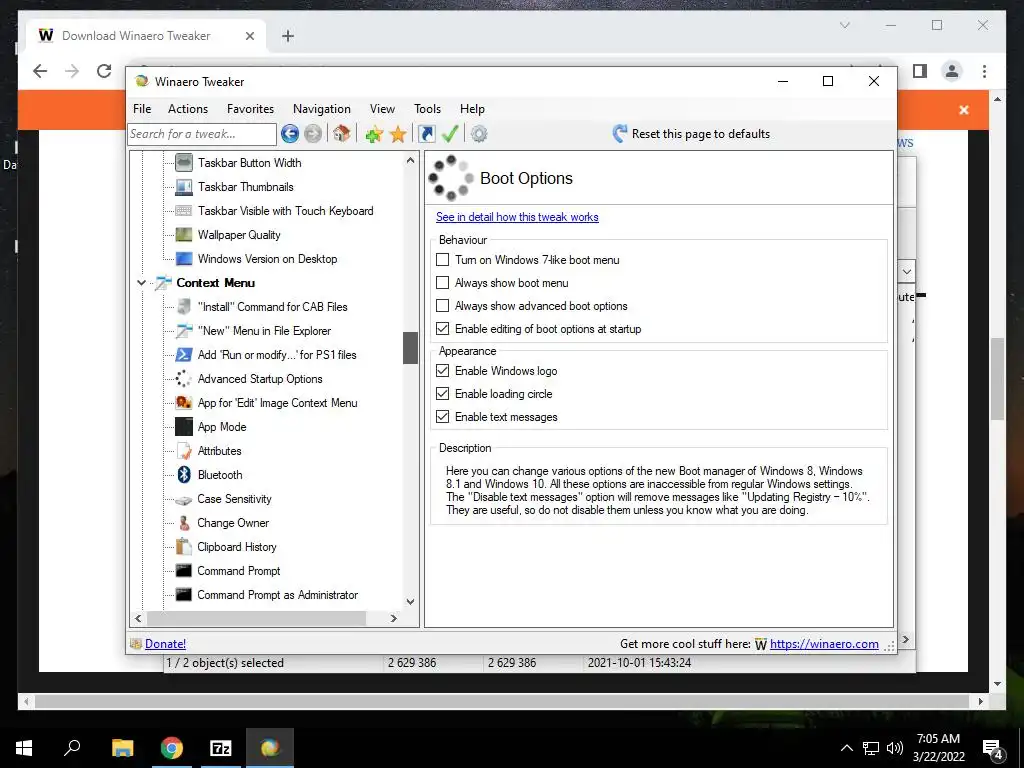The width and height of the screenshot is (1024, 768).
Task: Reload the Chrome page
Action: [x=104, y=71]
